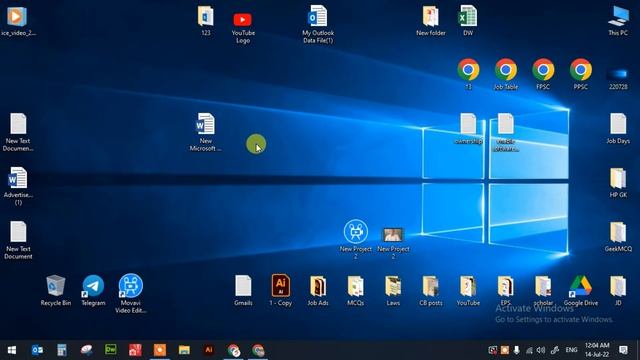Viewport: 640px width, 360px height.
Task: Open the New folder desktop icon
Action: (431, 17)
